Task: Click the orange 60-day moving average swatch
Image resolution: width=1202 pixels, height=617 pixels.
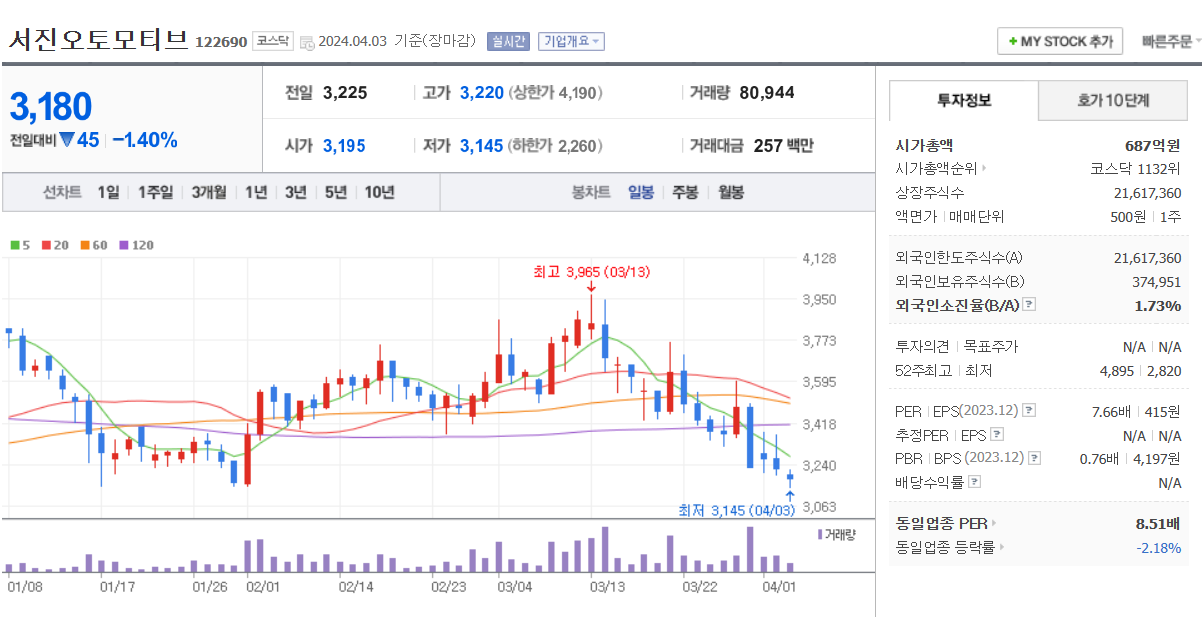Action: (x=85, y=245)
